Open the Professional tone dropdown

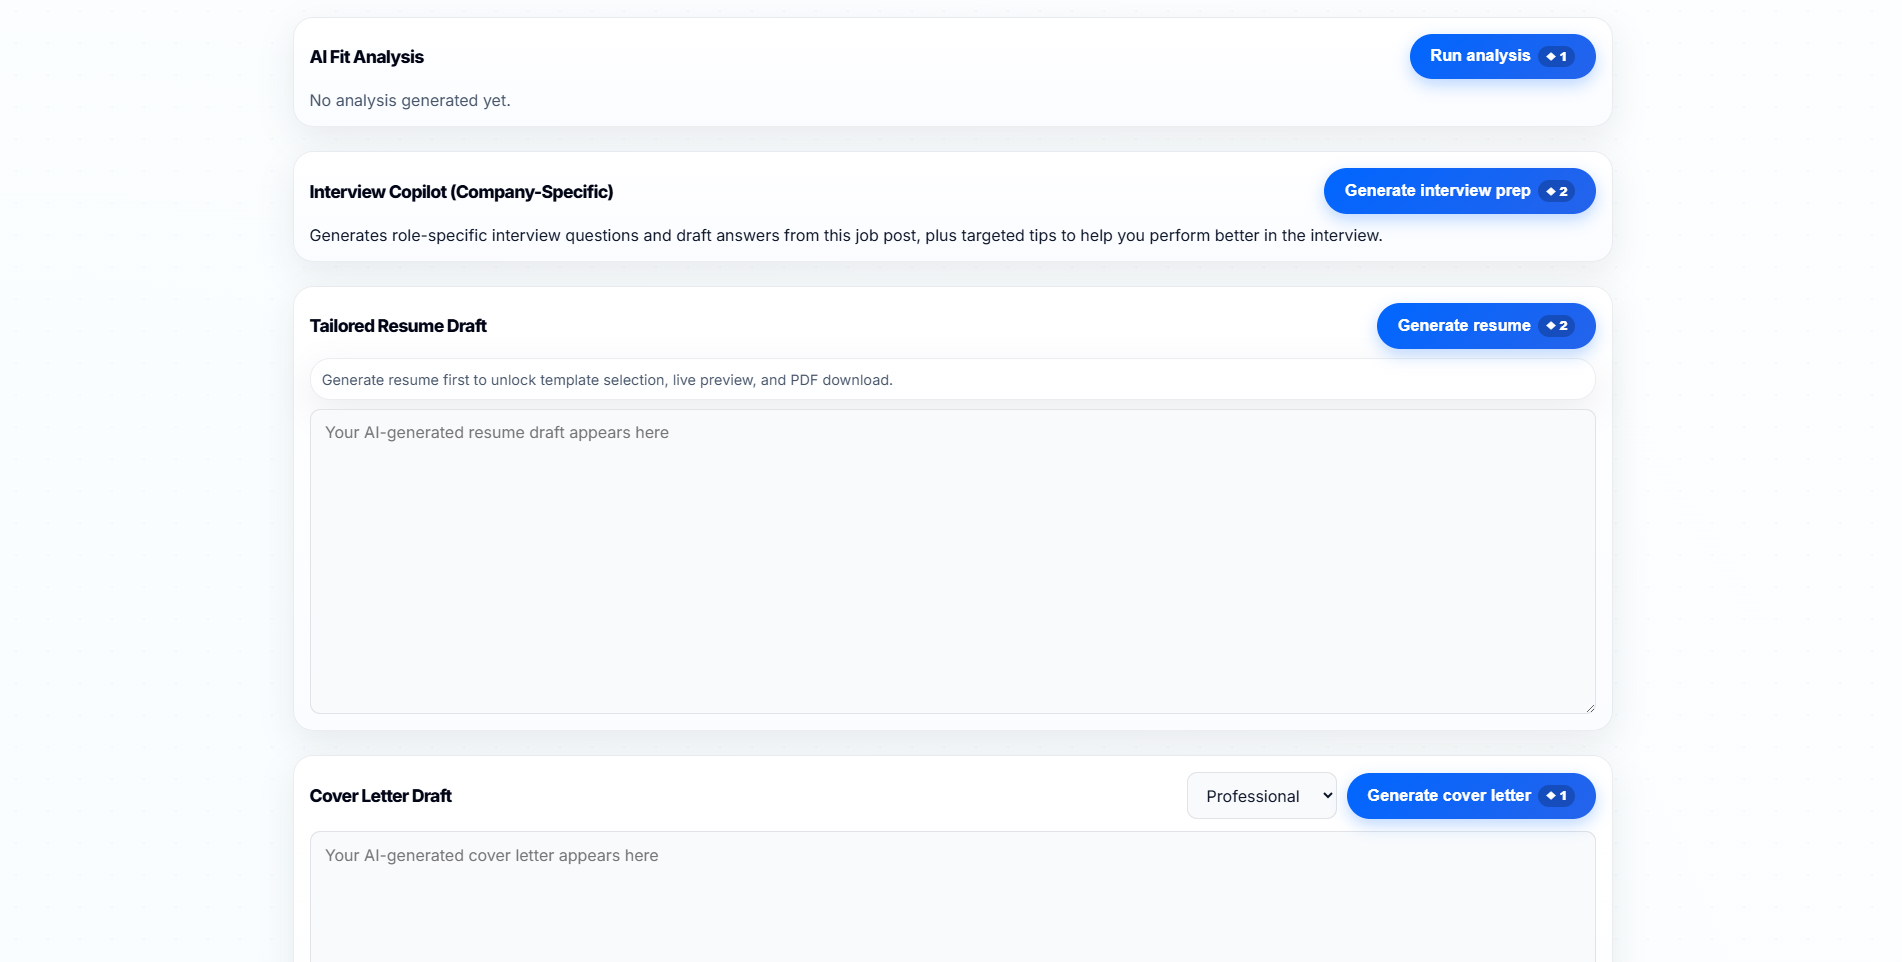[x=1261, y=796]
